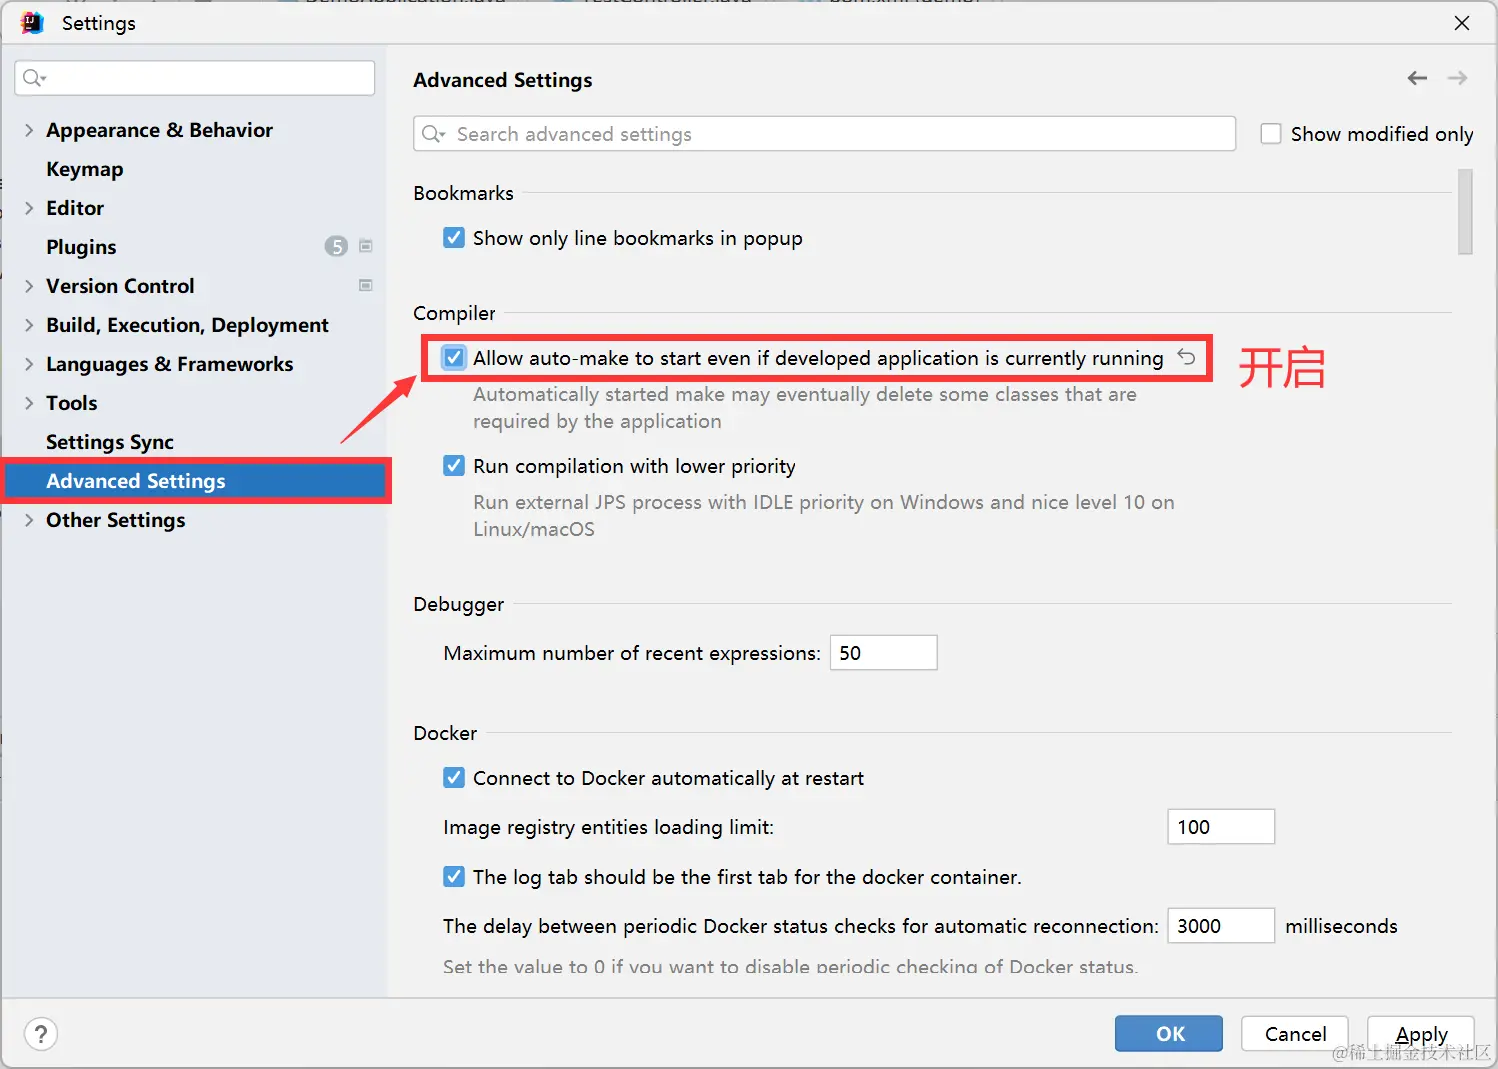Expand Version Control tree node
Viewport: 1498px width, 1069px height.
coord(29,286)
